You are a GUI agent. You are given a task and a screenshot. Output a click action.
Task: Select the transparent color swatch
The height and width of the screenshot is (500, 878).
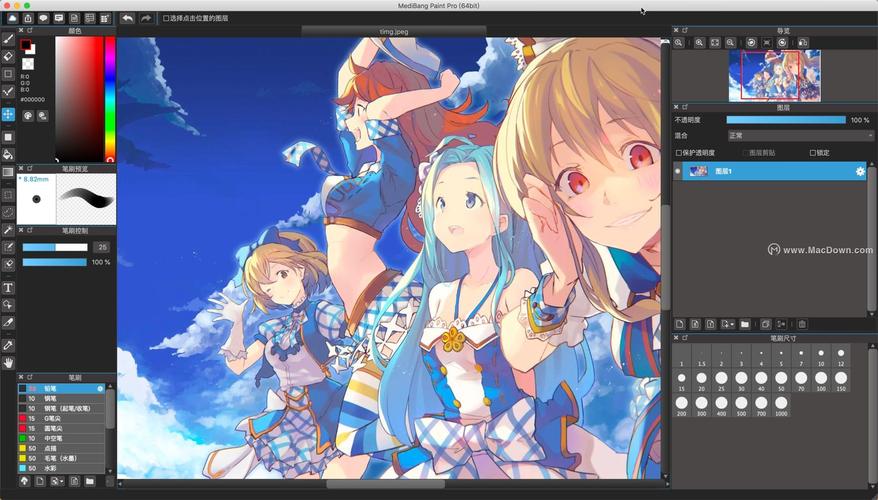[x=27, y=64]
